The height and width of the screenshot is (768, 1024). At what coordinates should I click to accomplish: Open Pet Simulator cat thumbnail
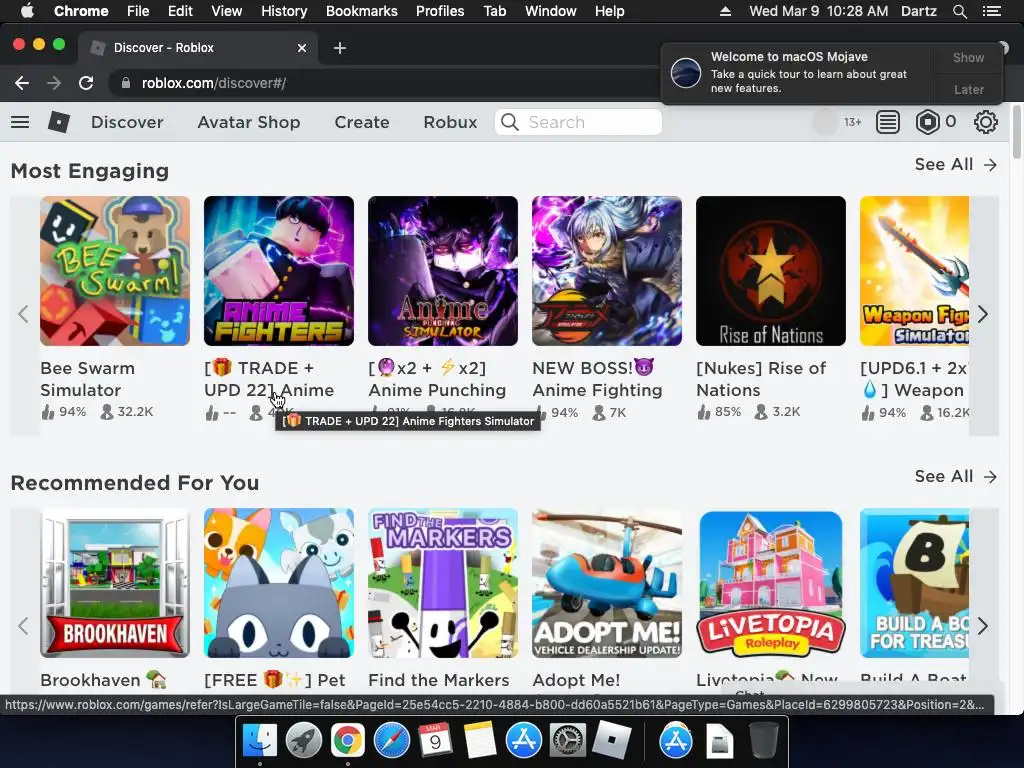point(279,583)
